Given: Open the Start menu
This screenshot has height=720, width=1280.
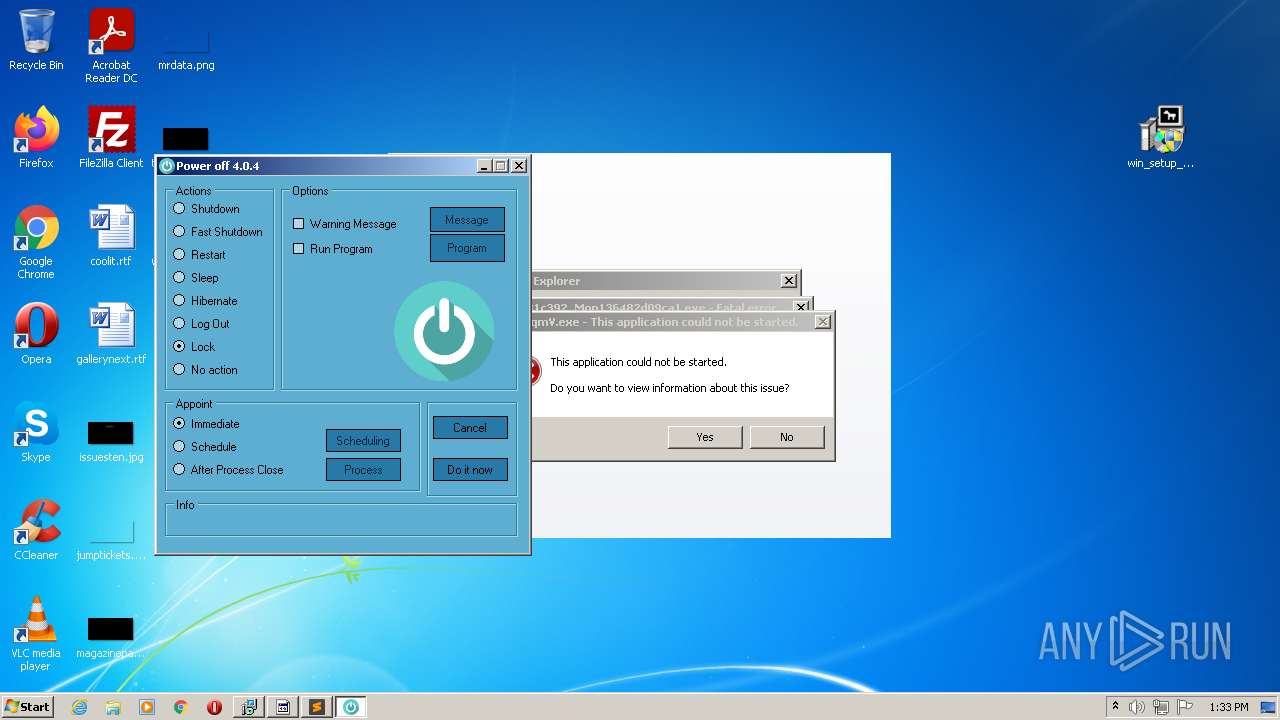Looking at the screenshot, I should pos(28,707).
